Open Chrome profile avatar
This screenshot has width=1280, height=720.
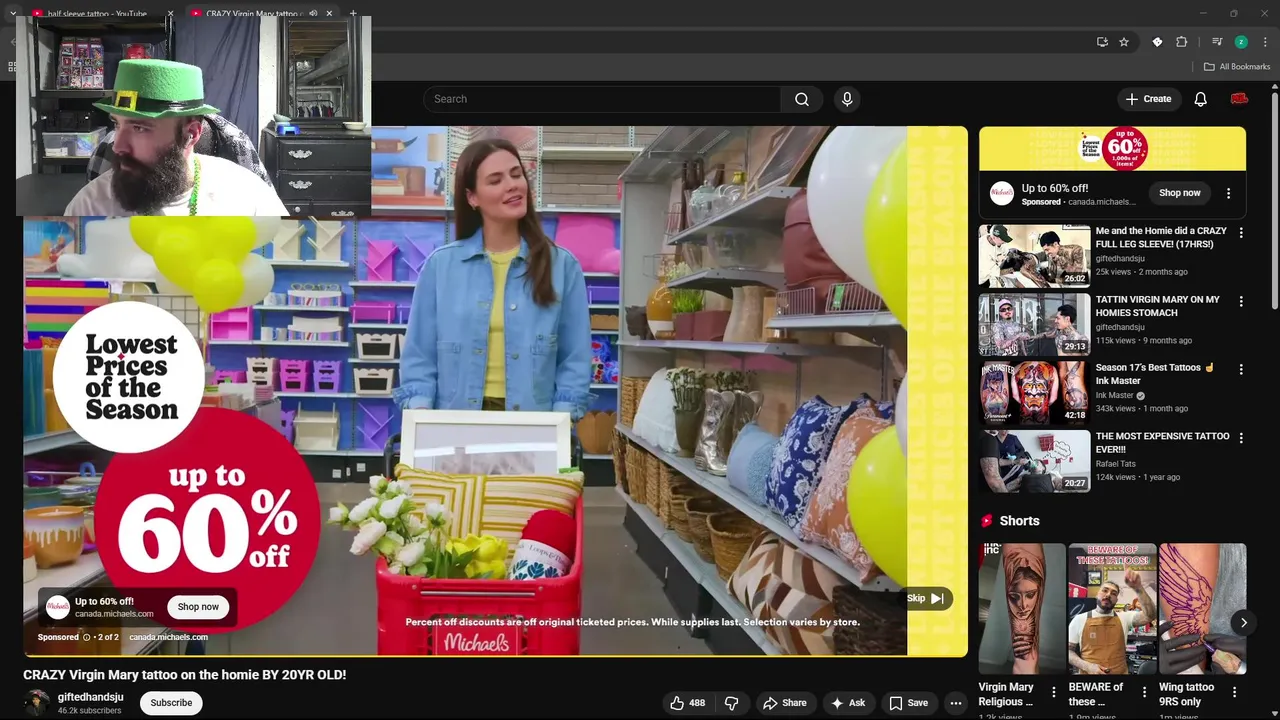(1241, 42)
